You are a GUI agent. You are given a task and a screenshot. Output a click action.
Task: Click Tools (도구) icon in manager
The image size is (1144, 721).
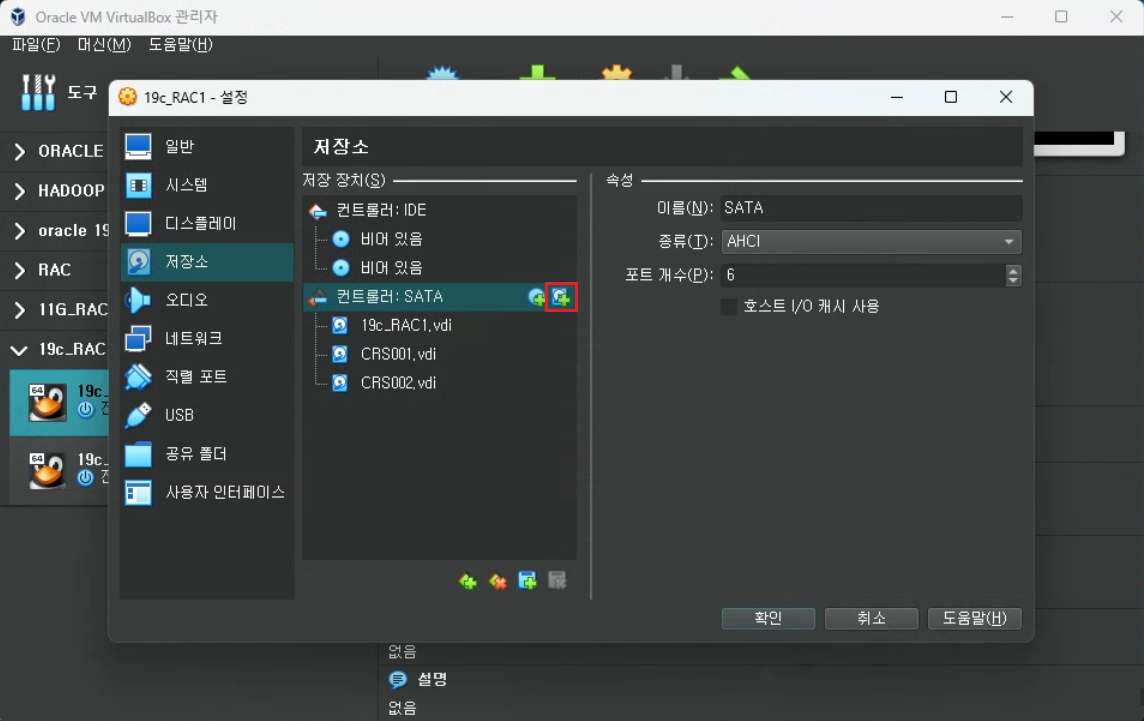pos(38,93)
